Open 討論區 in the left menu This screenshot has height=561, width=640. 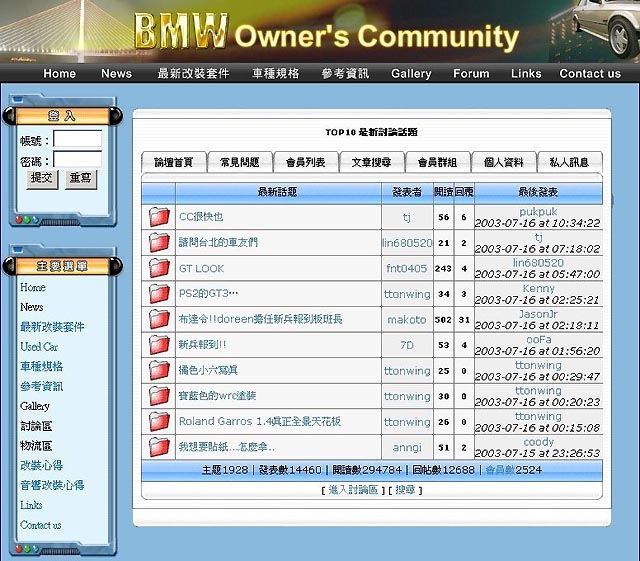click(x=36, y=426)
